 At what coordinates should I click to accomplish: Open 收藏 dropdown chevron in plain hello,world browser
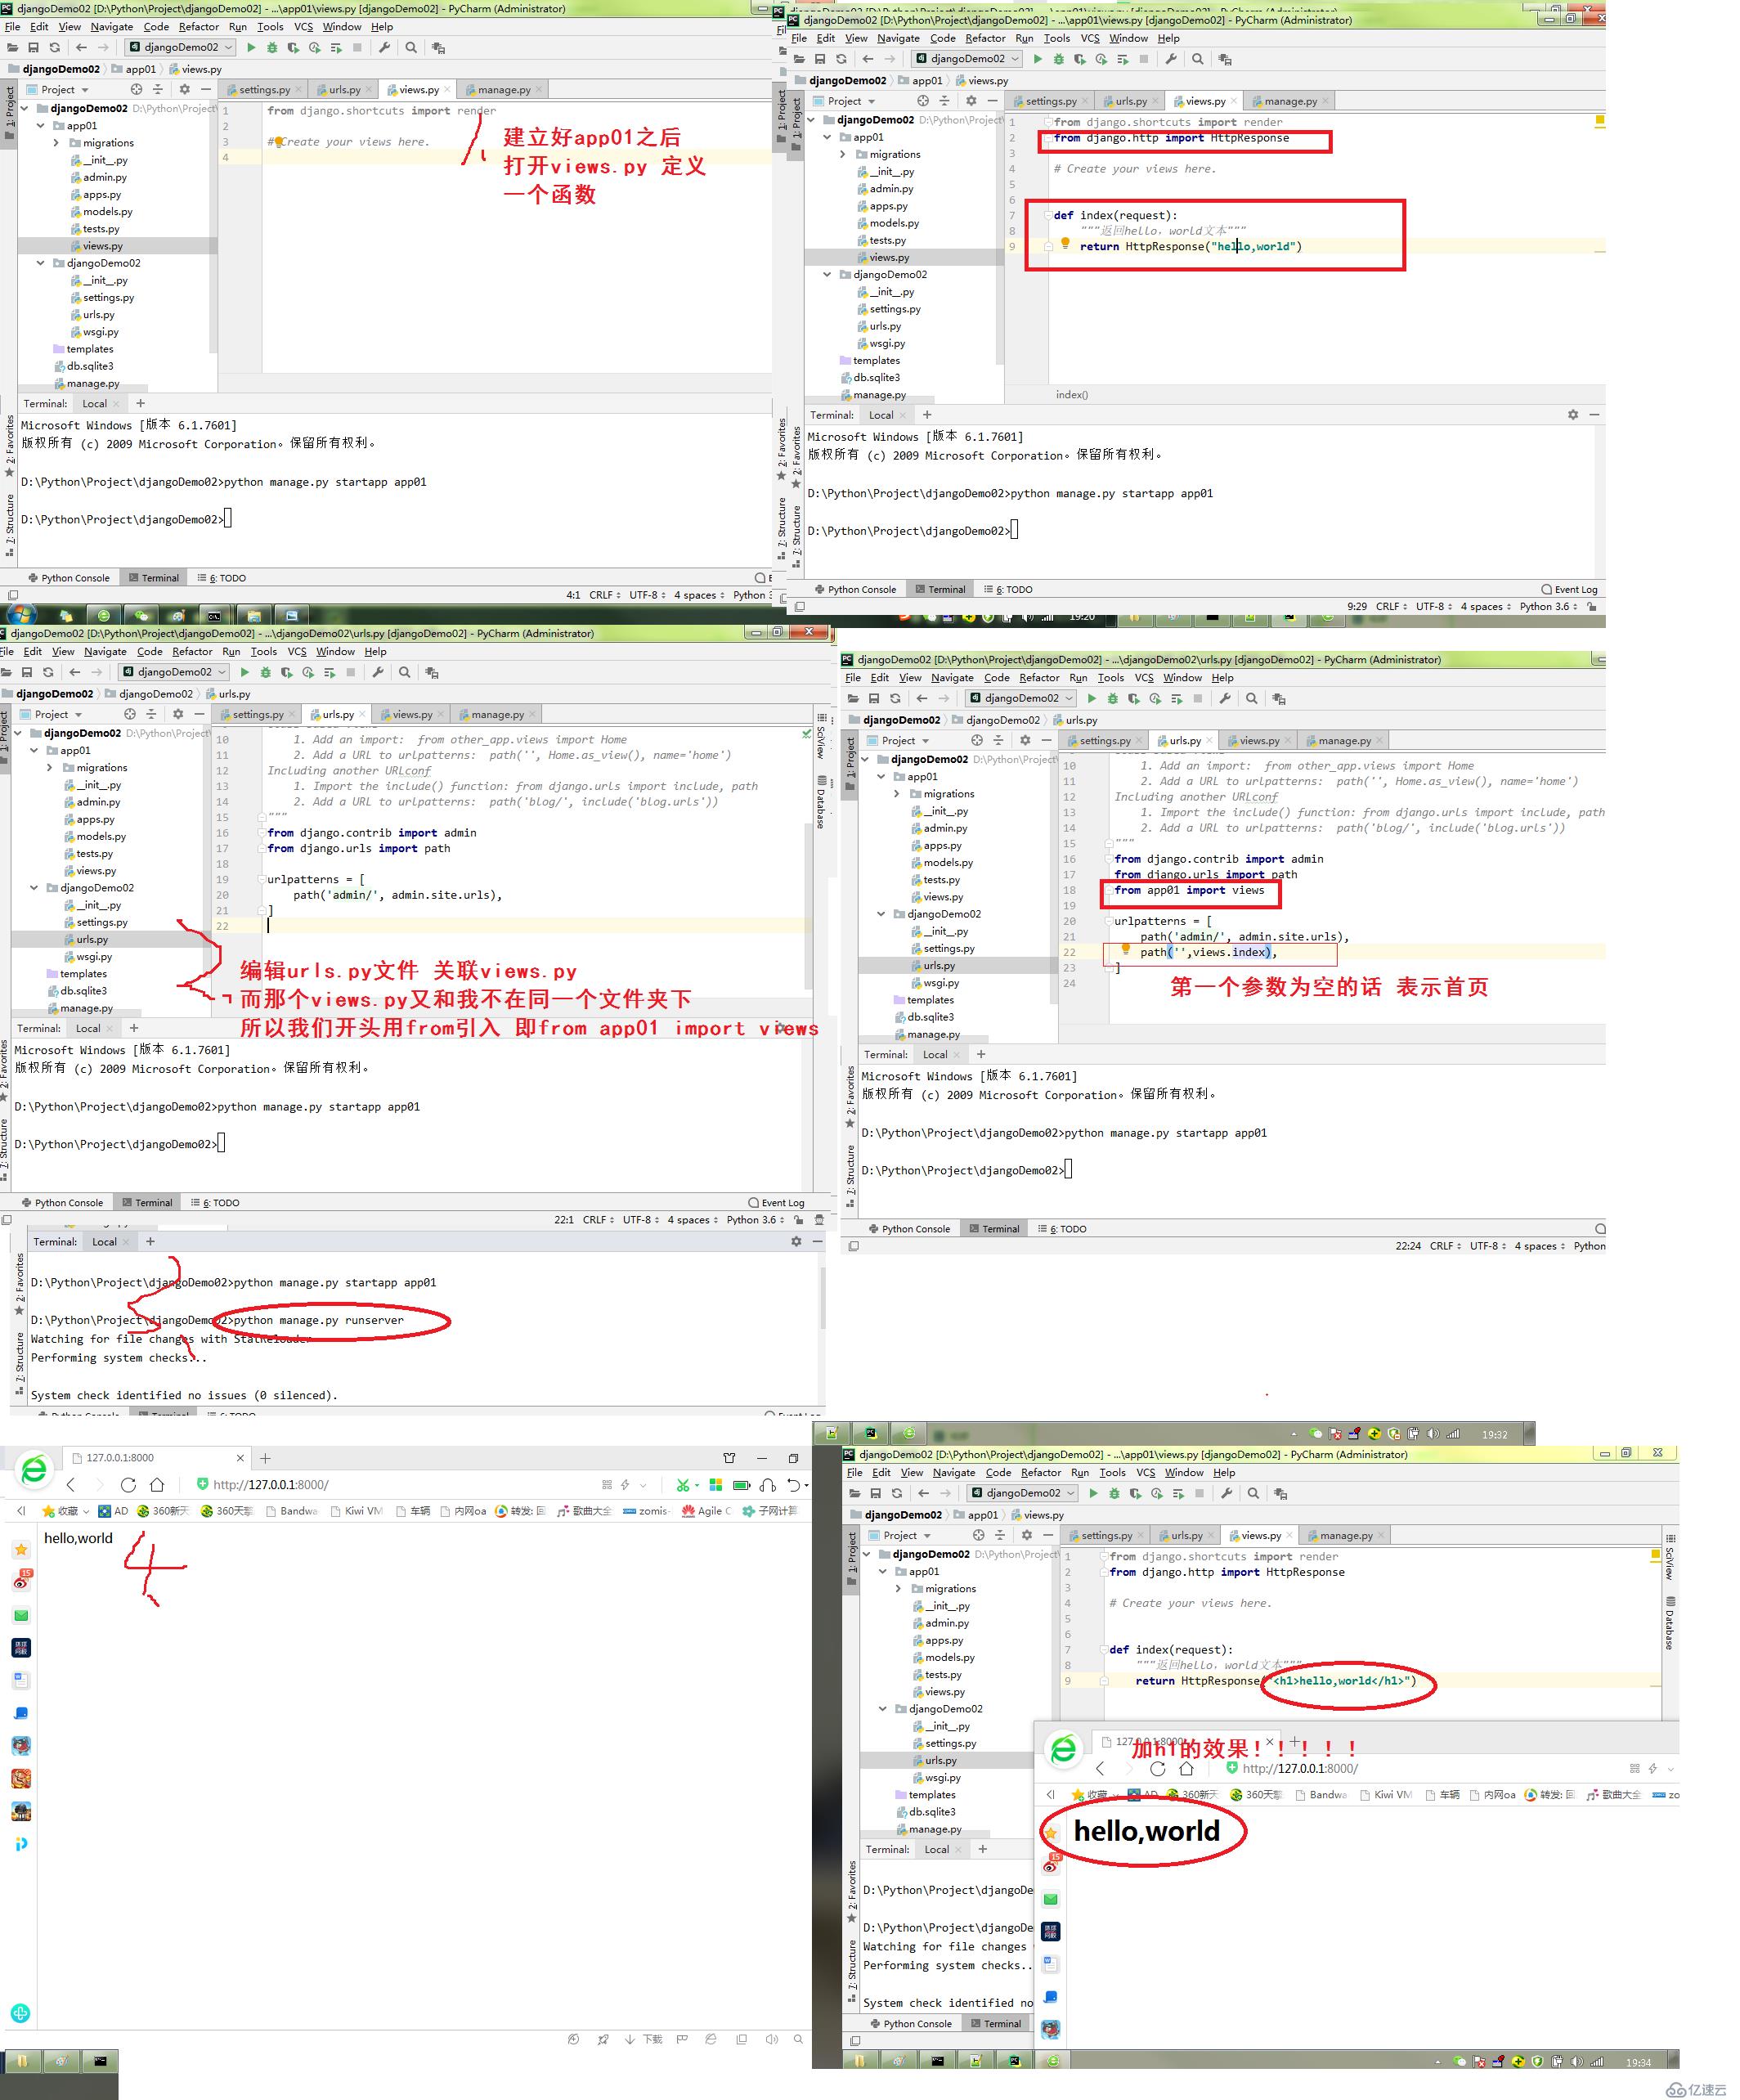[x=86, y=1511]
